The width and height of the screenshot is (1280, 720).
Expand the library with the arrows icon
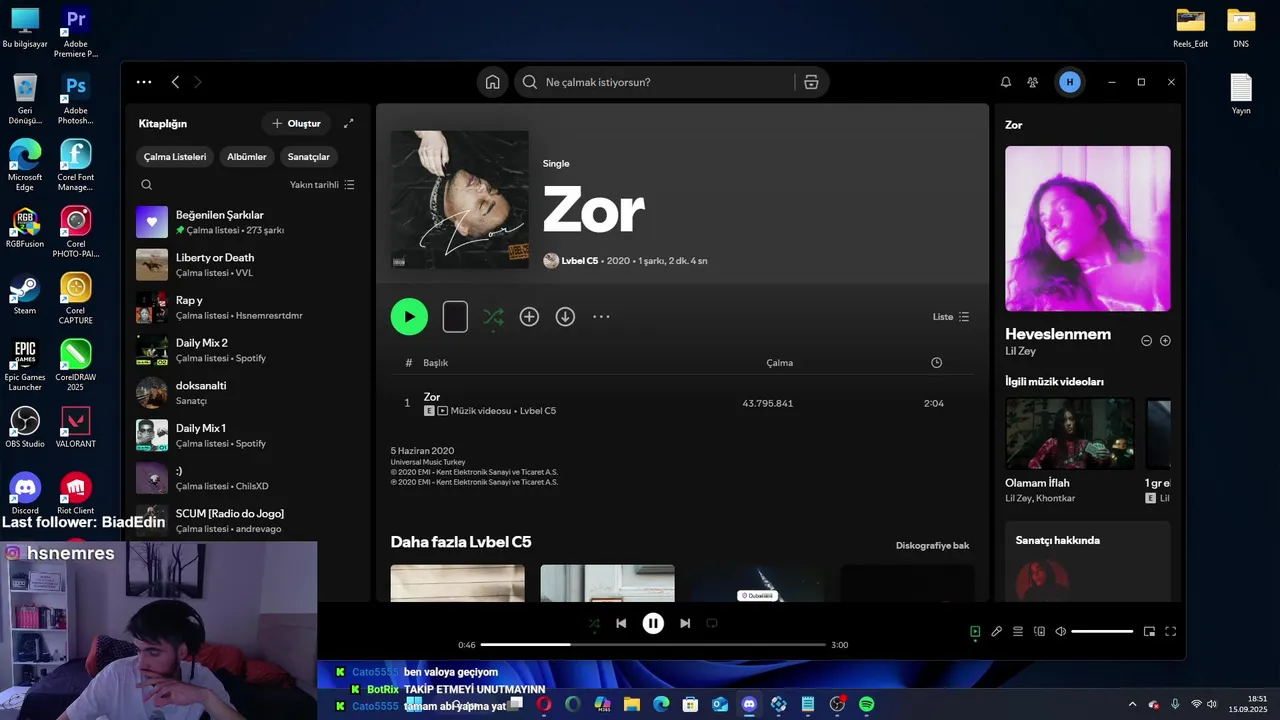(348, 123)
